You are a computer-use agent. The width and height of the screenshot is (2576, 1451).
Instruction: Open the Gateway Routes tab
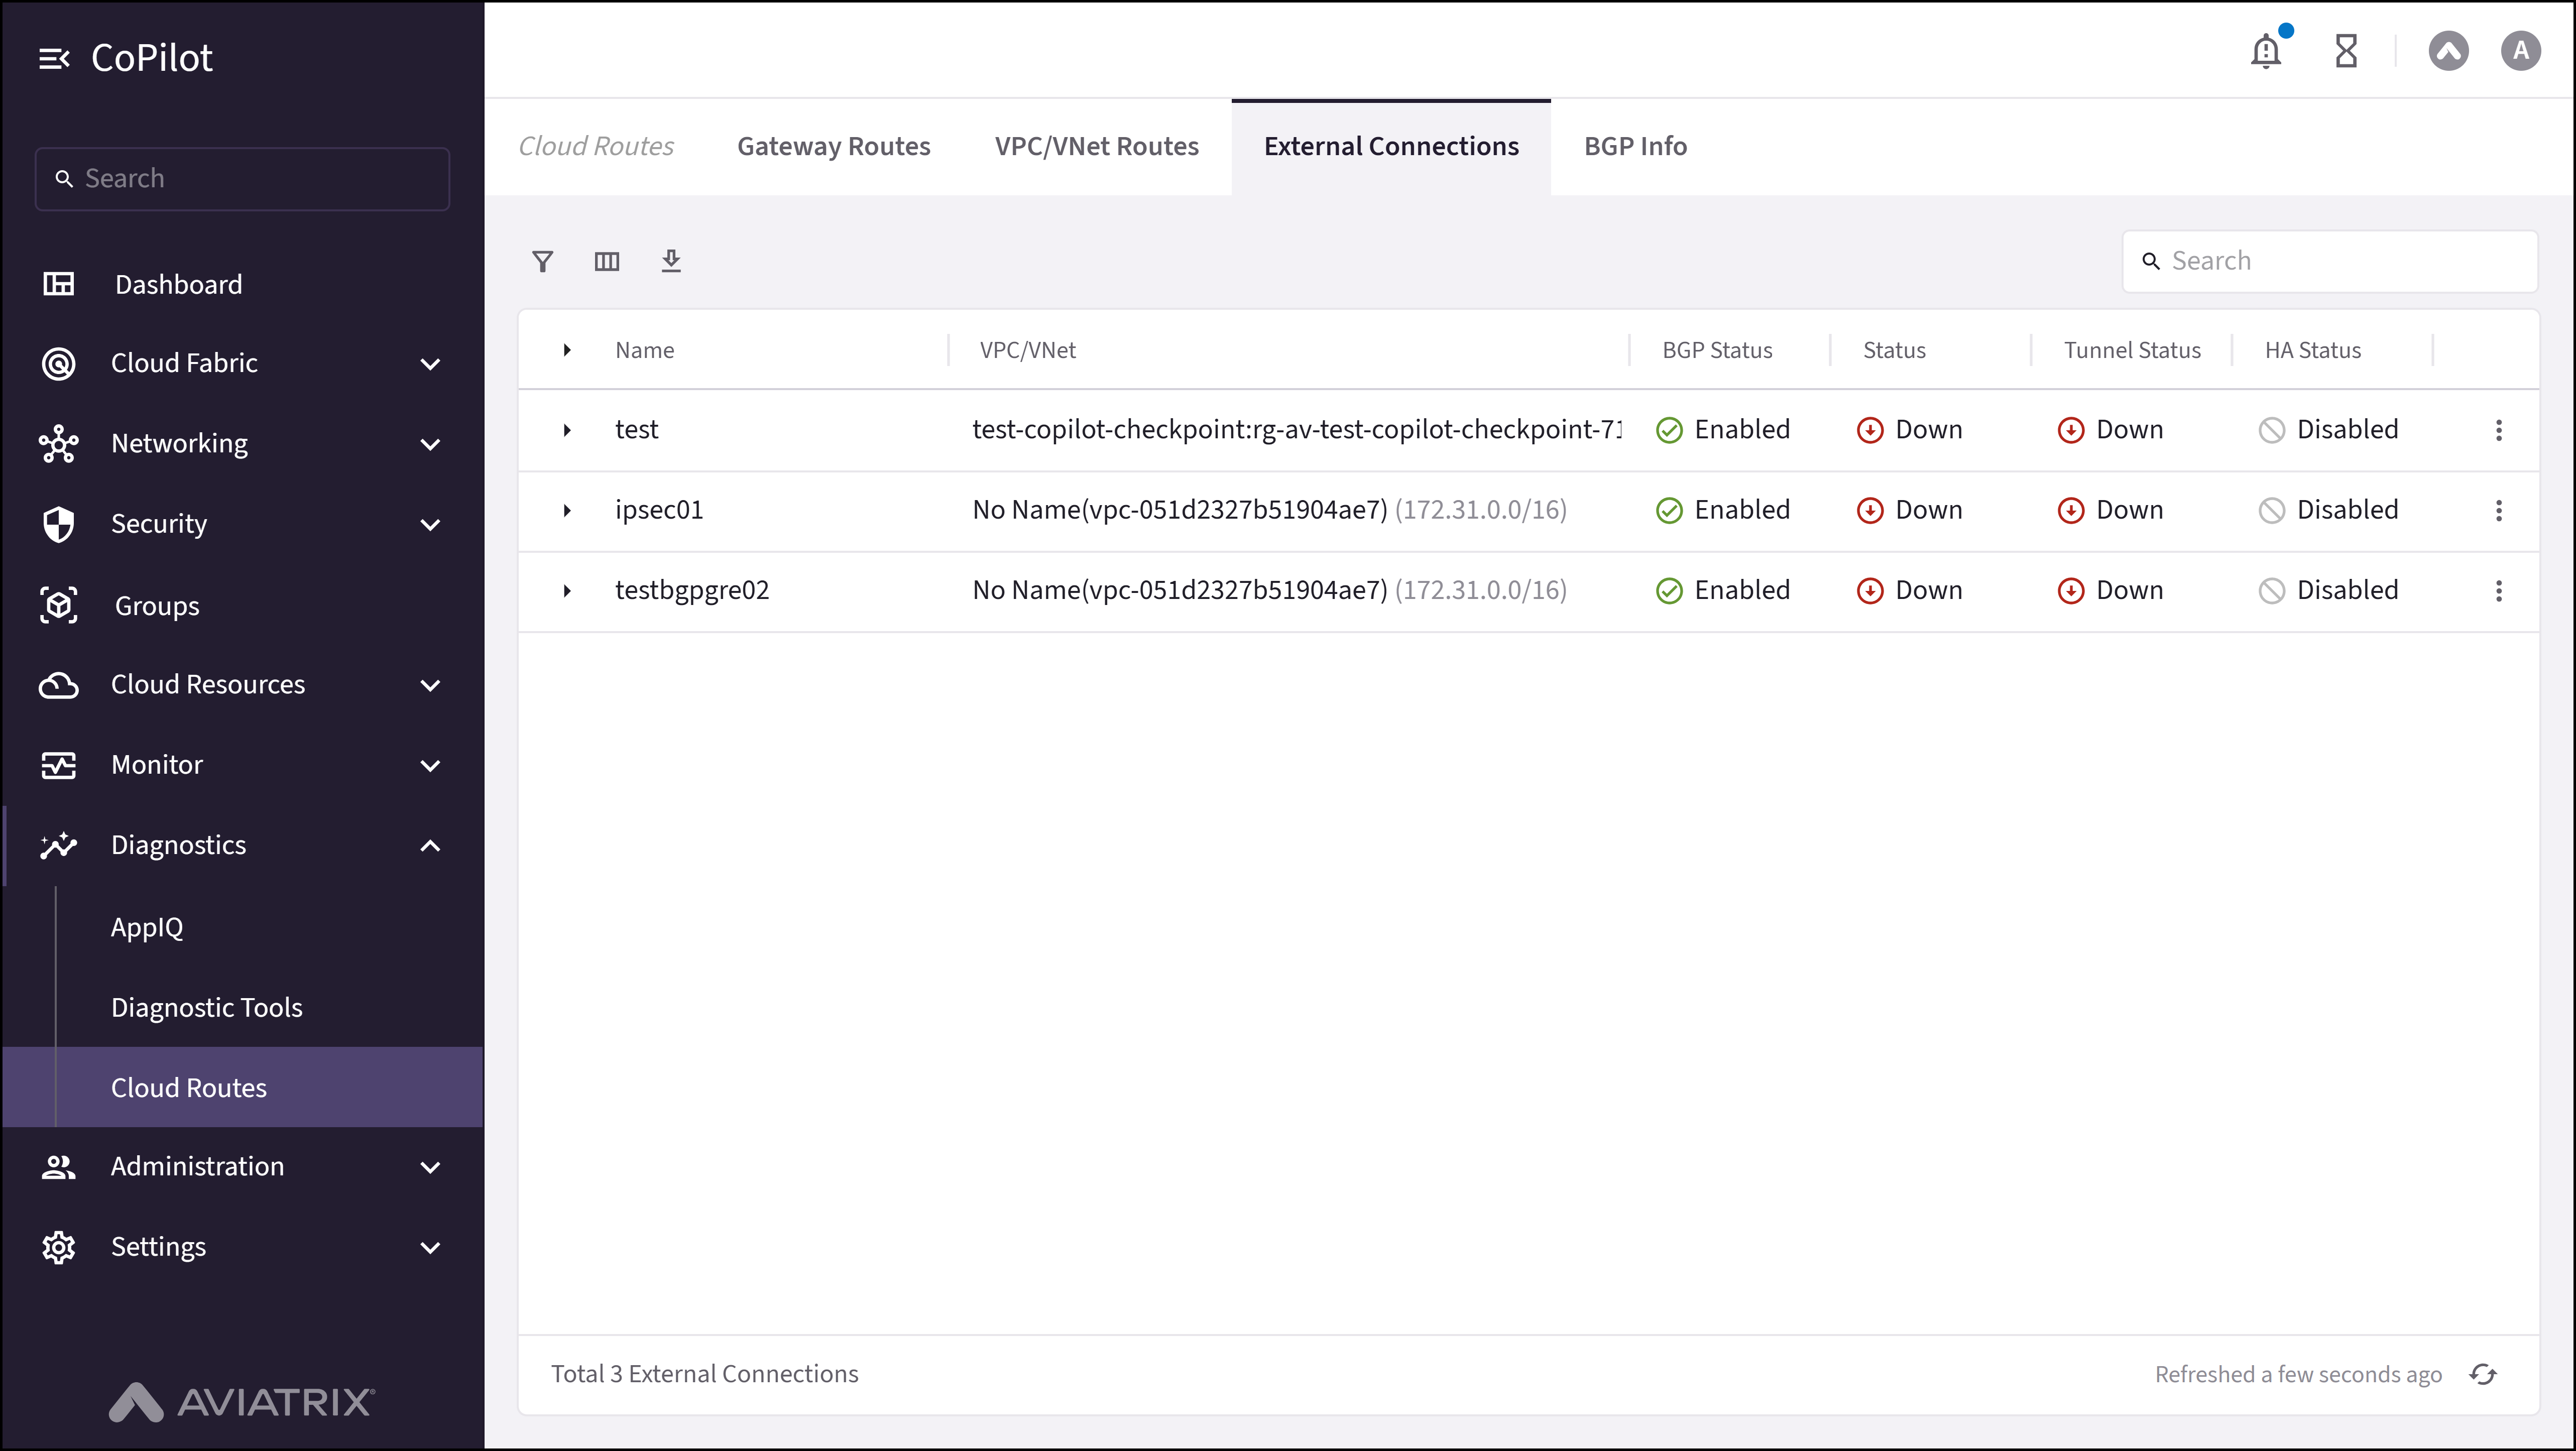pyautogui.click(x=834, y=146)
